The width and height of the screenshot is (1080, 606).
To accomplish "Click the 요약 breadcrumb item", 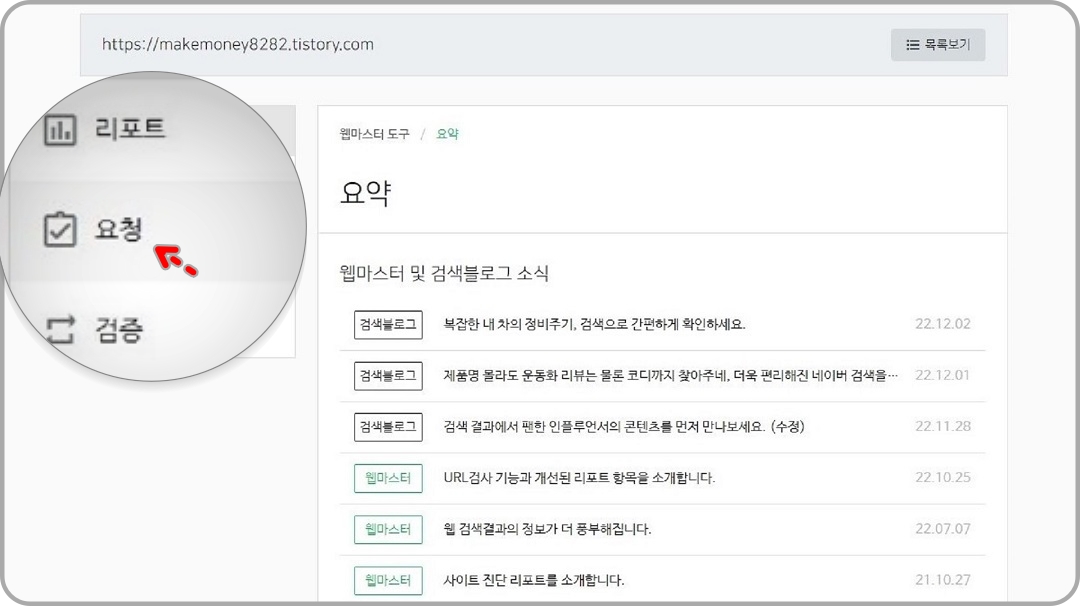I will 447,134.
